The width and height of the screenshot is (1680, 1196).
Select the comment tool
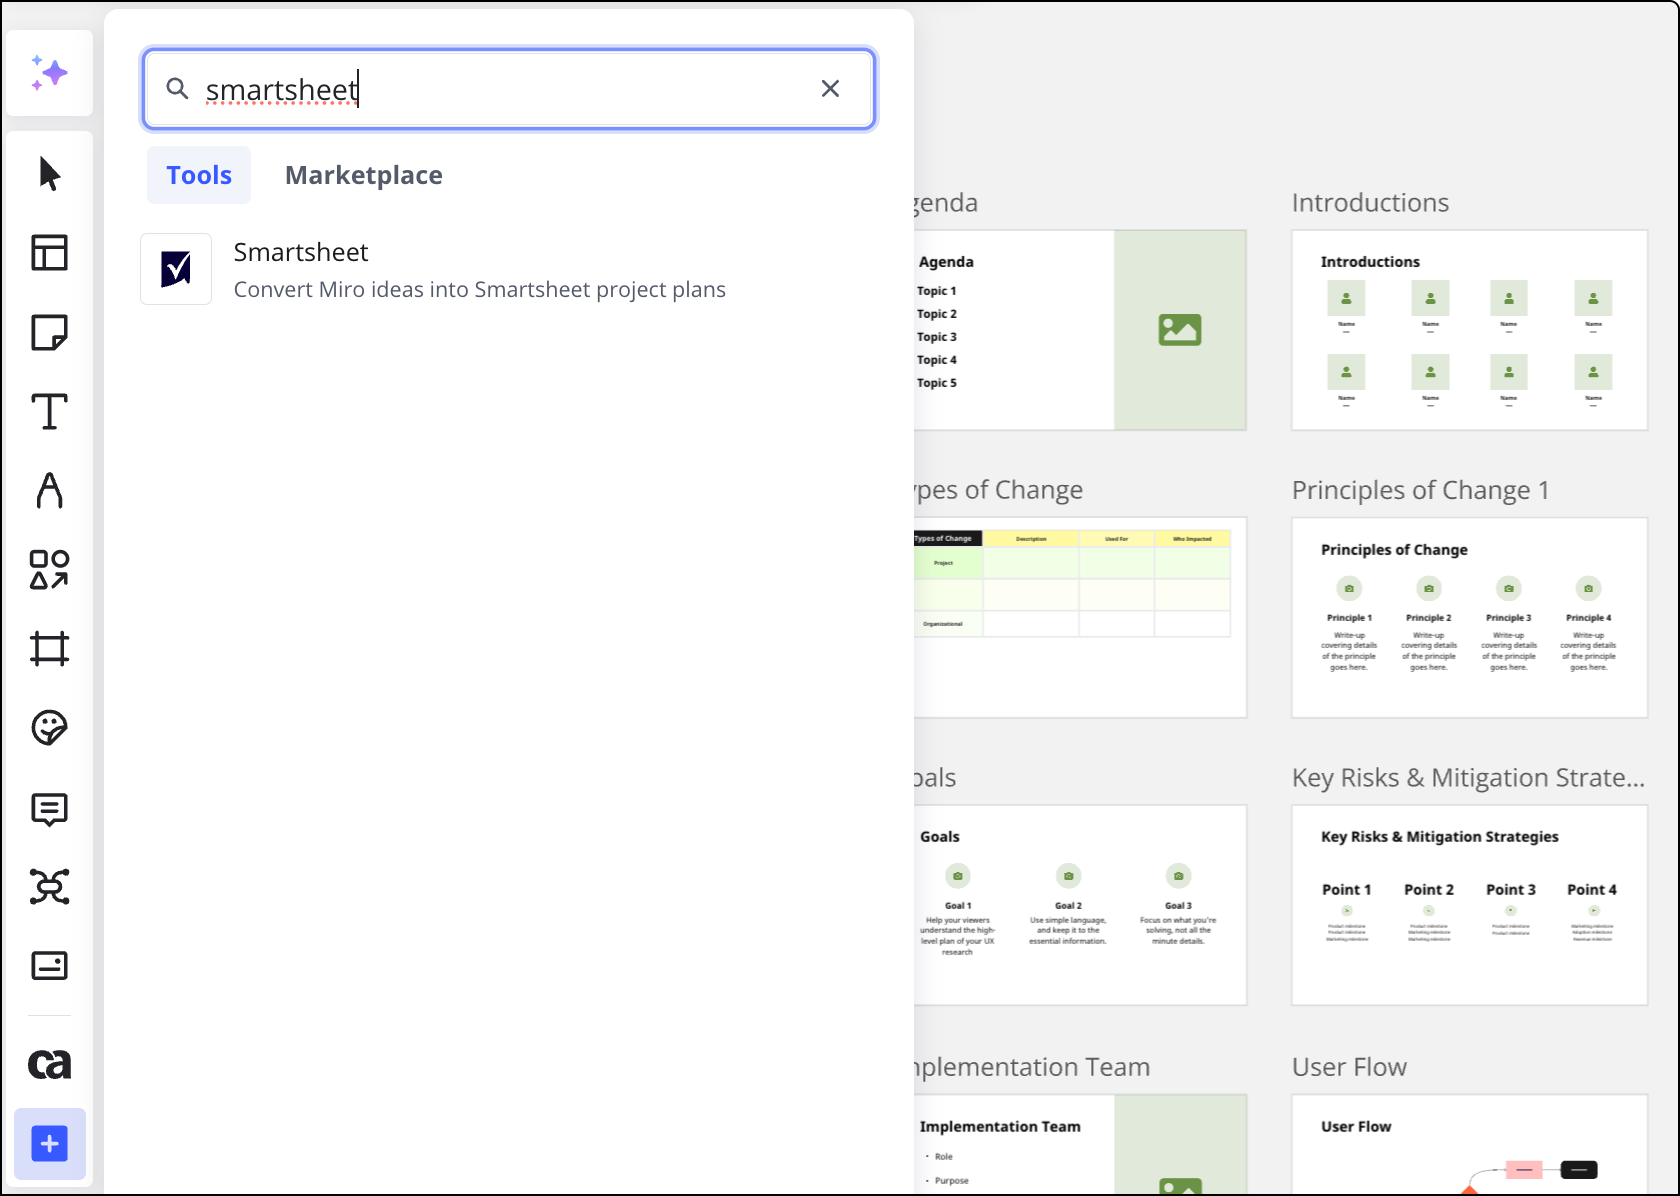(49, 808)
